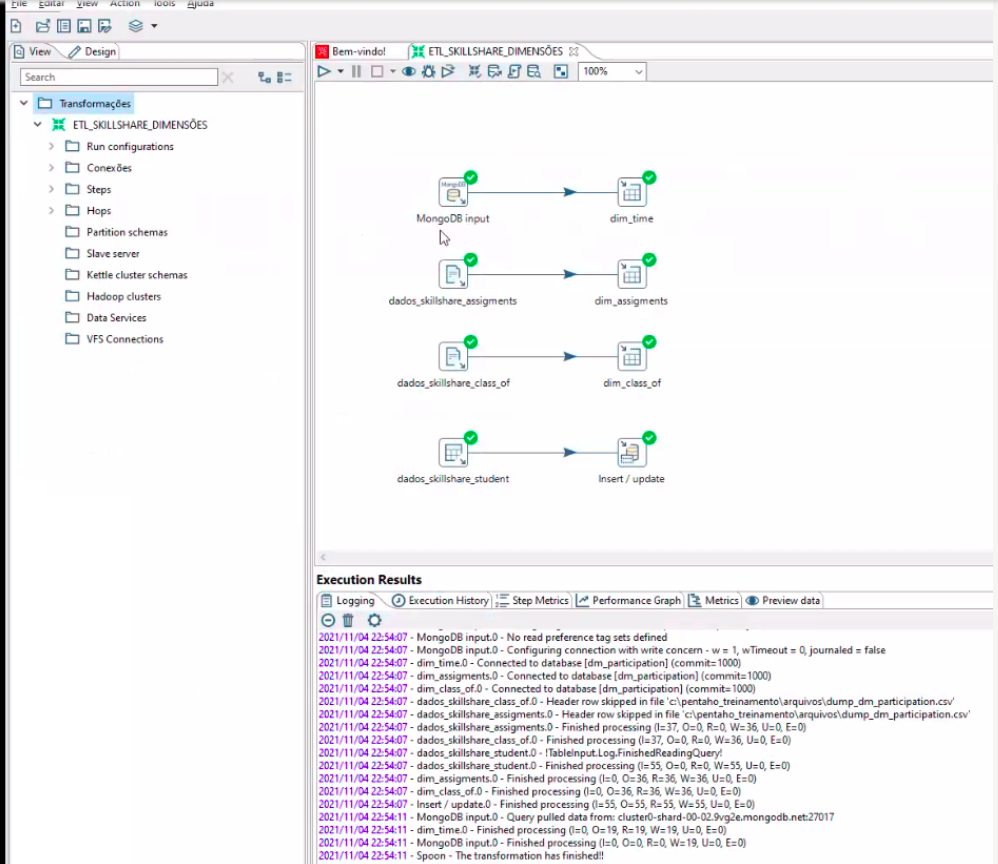Open log settings with the gear icon
Screen dimensions: 998x864
[375, 620]
